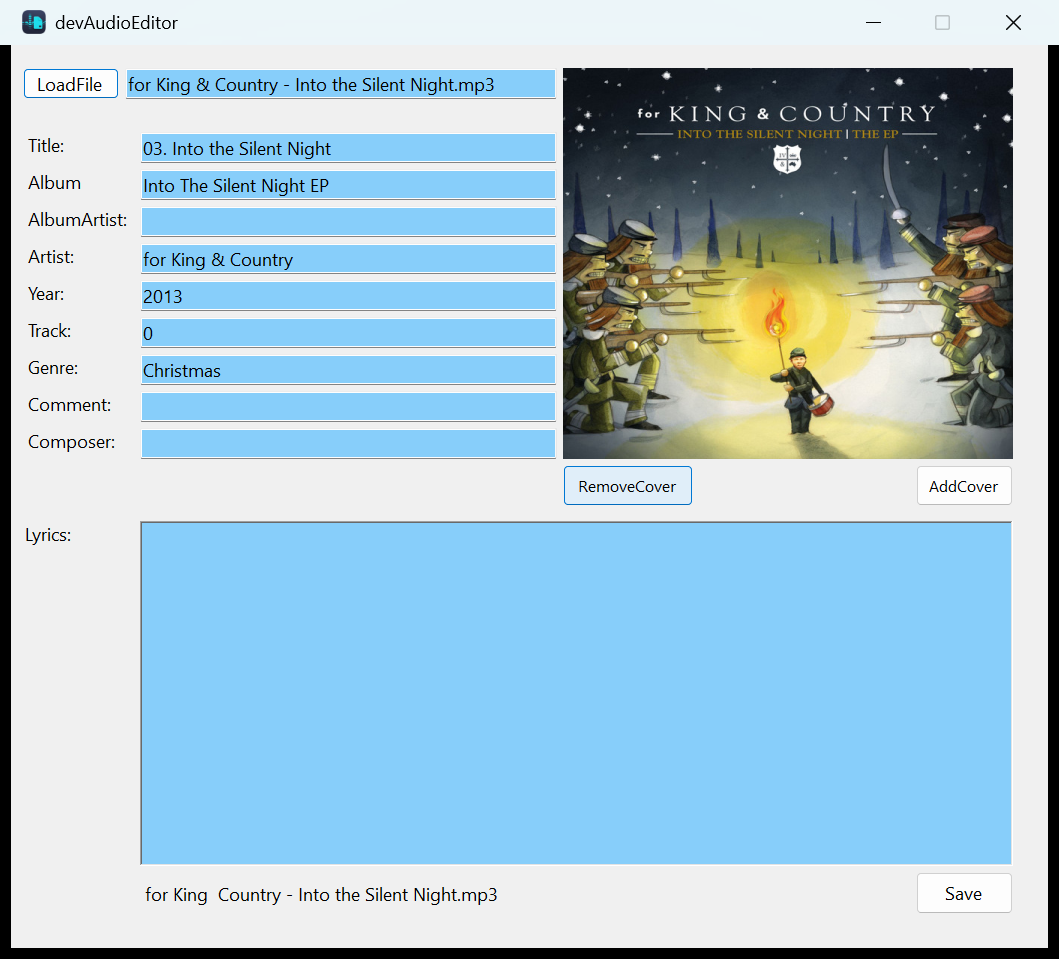Viewport: 1059px width, 959px height.
Task: Change the Year field value 2013
Action: coord(348,296)
